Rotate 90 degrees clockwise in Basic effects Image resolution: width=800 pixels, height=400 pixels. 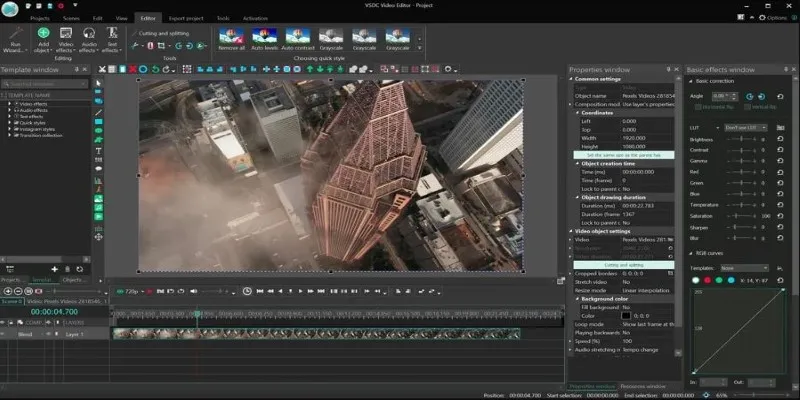point(761,96)
